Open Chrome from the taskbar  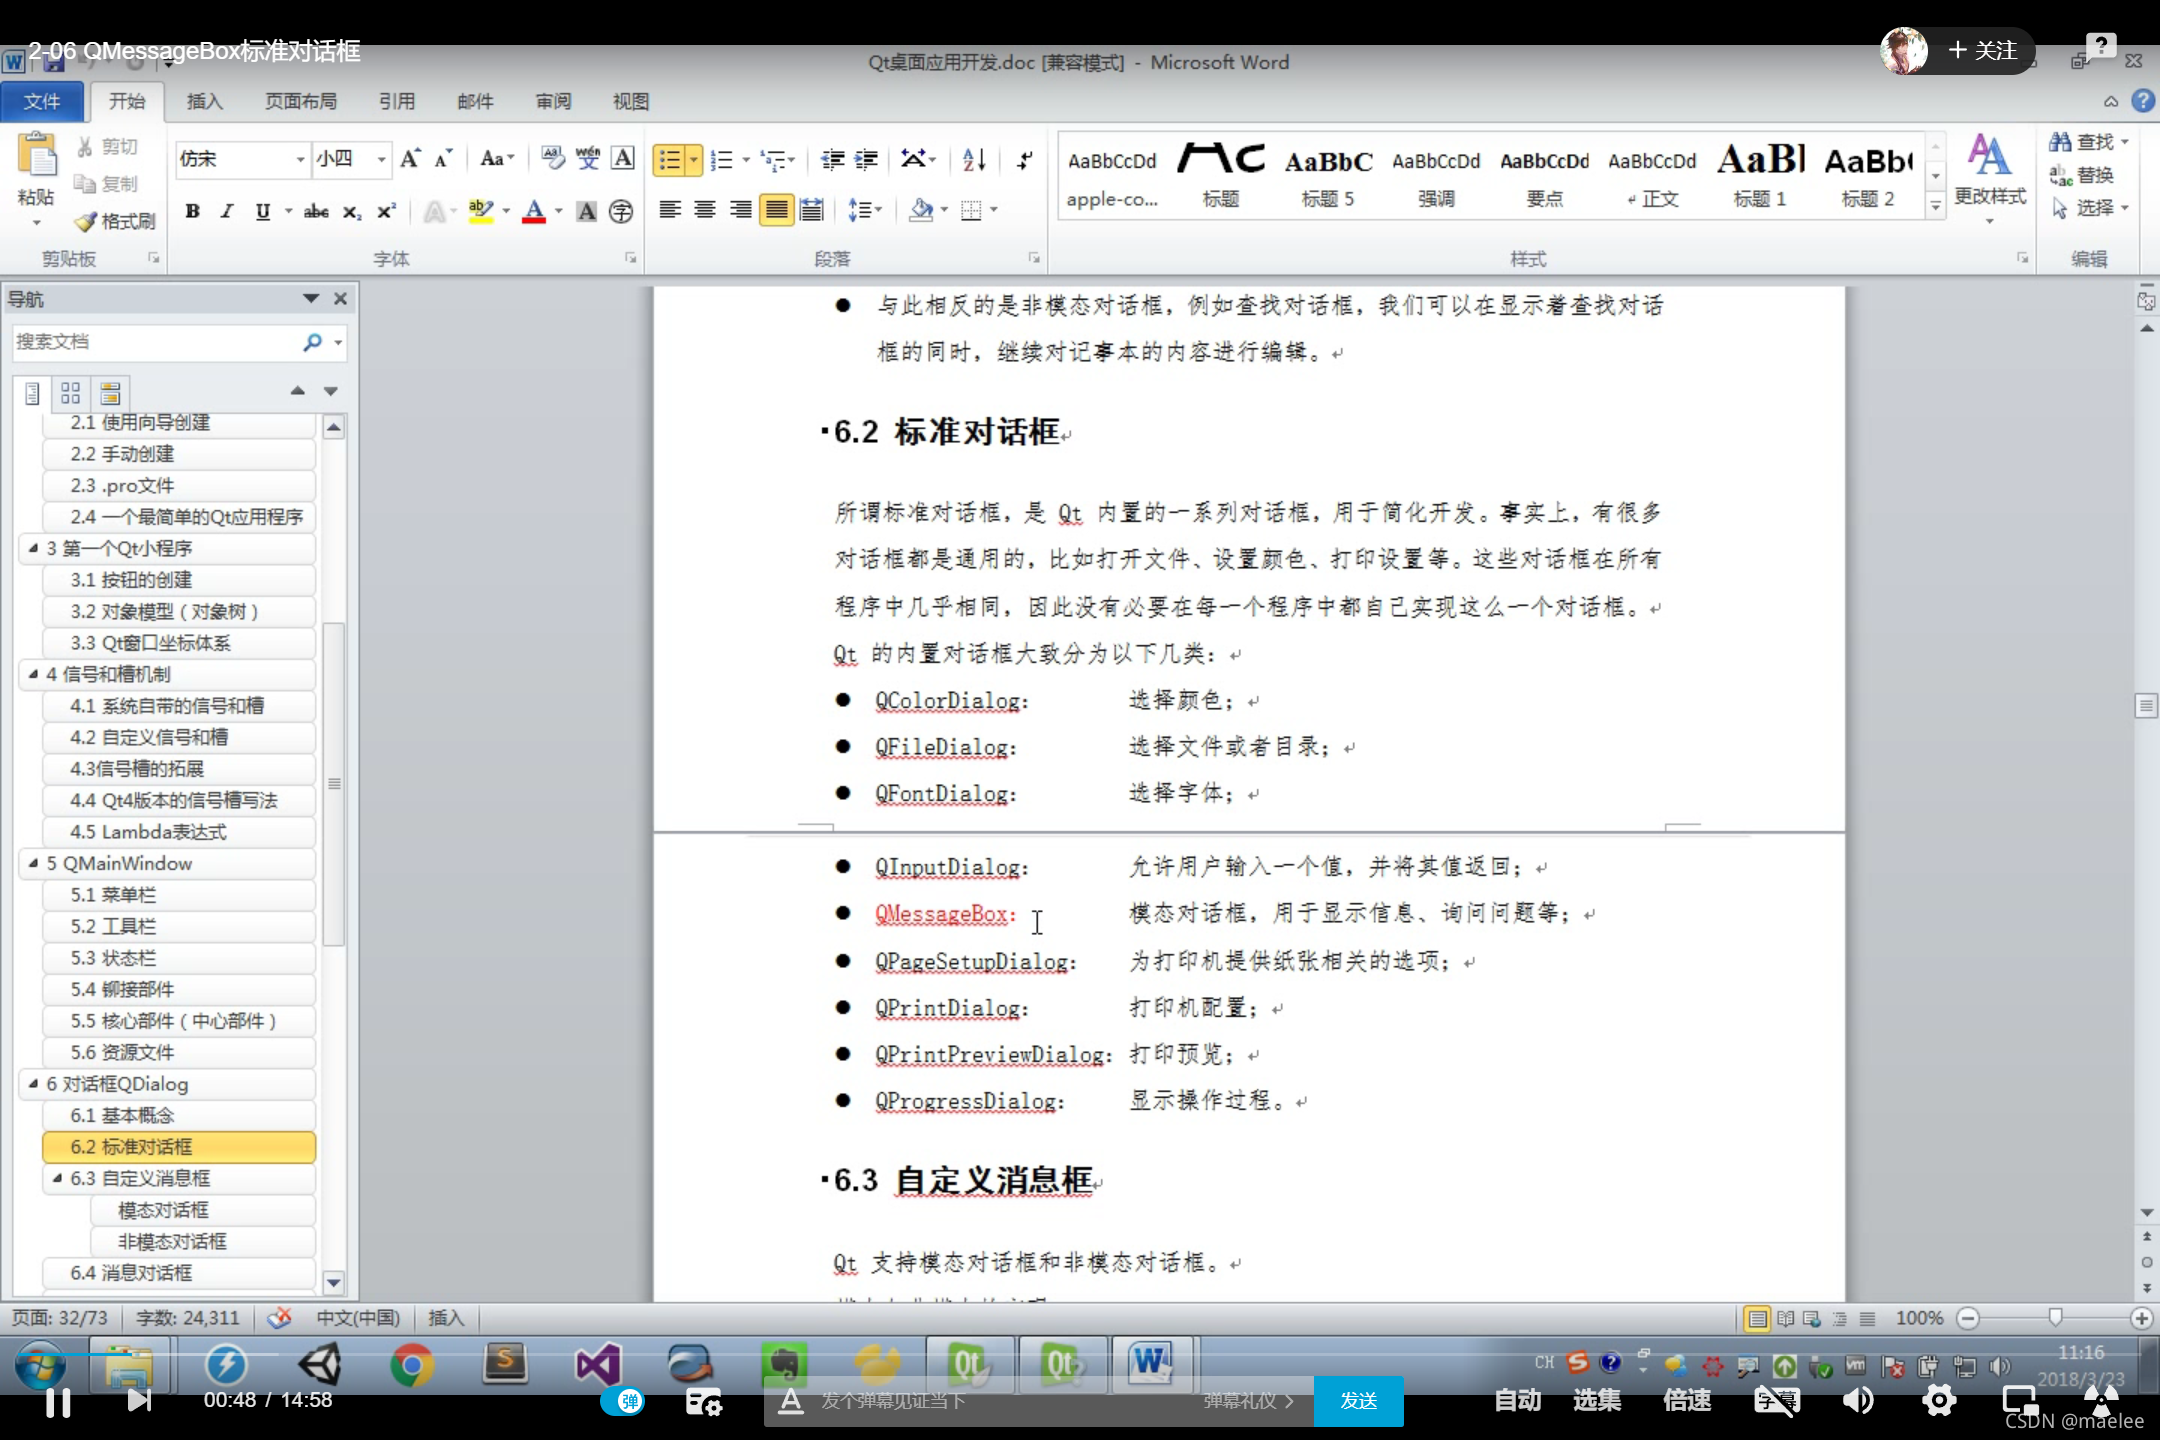412,1365
